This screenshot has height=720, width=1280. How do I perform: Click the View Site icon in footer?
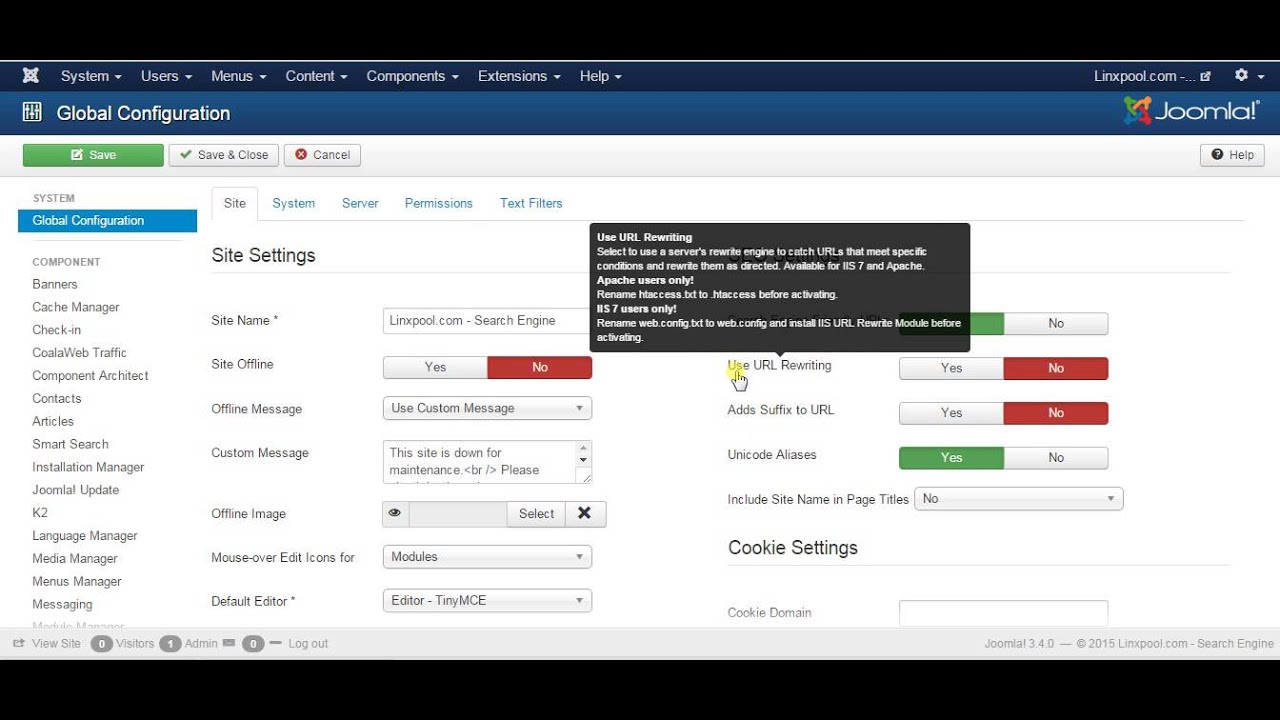click(18, 643)
